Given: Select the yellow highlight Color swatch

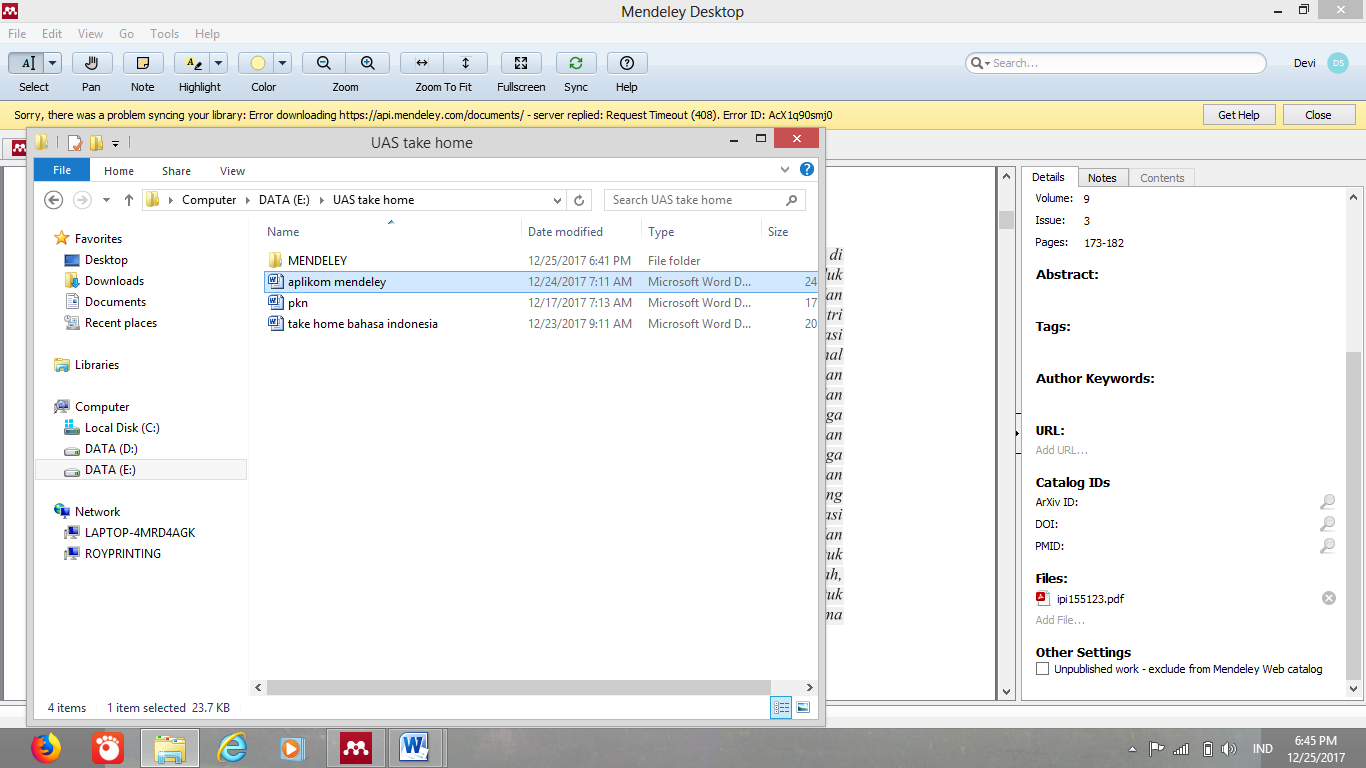Looking at the screenshot, I should [x=257, y=63].
